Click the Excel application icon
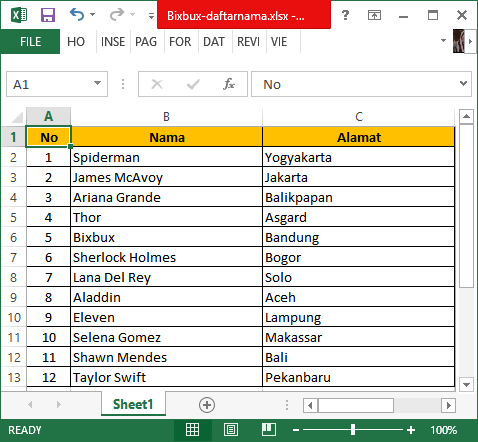This screenshot has height=442, width=478. [19, 15]
